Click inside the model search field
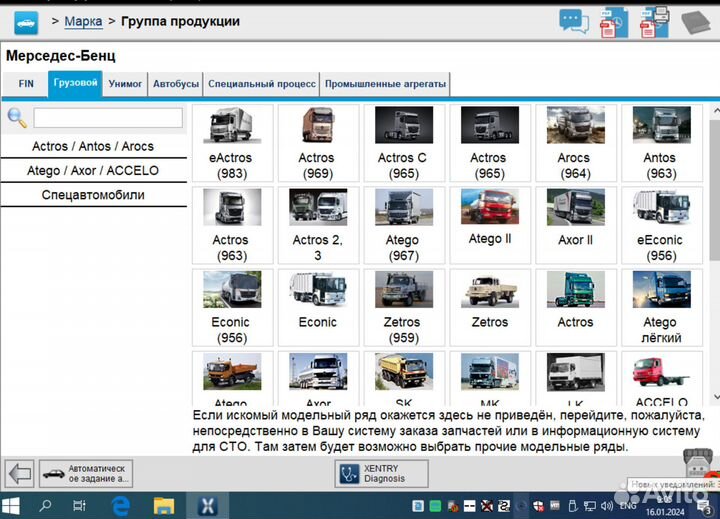This screenshot has width=720, height=519. [x=108, y=118]
